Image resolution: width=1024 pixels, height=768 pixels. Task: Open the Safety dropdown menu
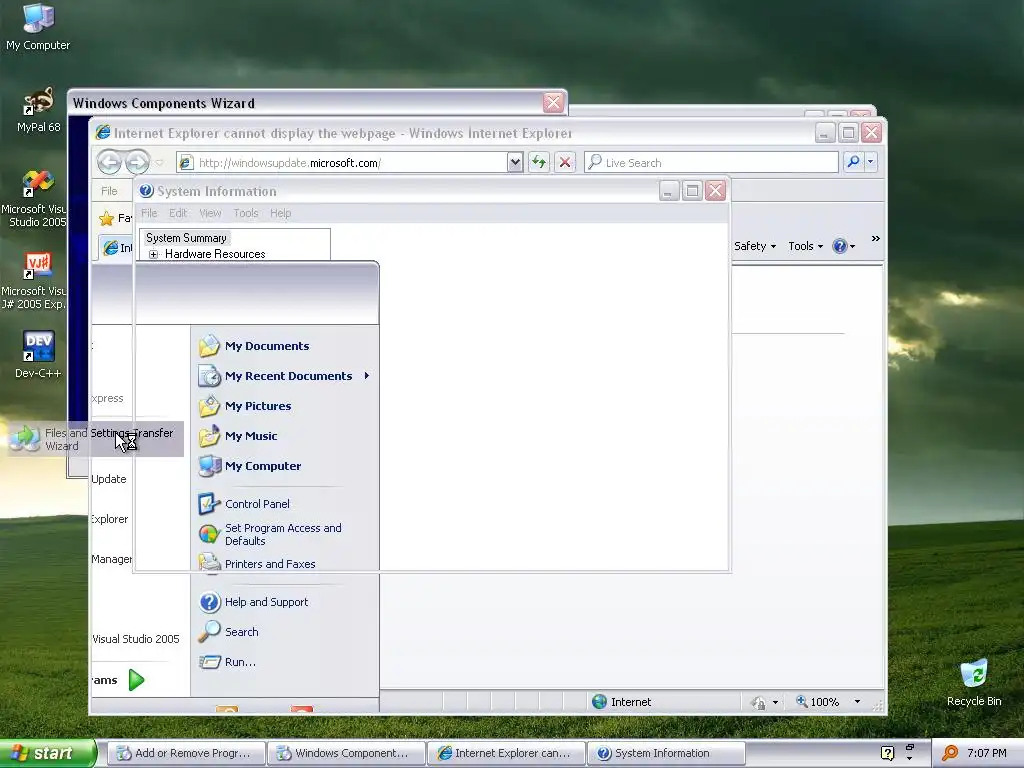coord(755,246)
